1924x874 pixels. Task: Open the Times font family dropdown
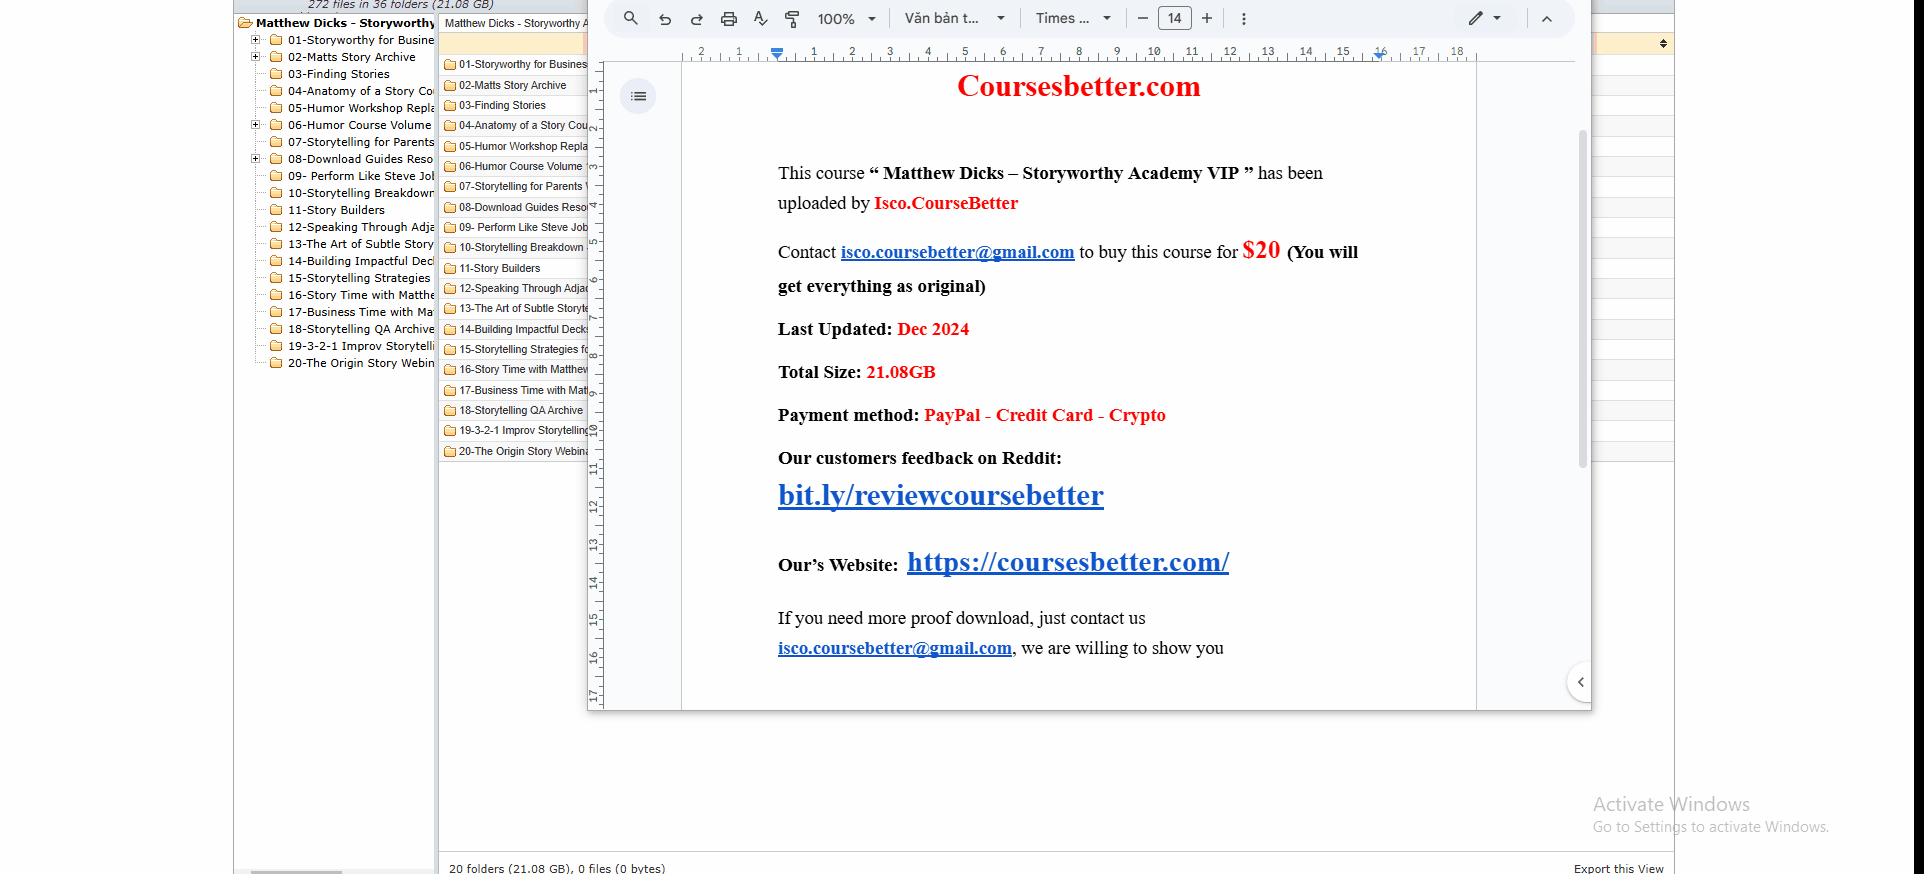click(1073, 19)
